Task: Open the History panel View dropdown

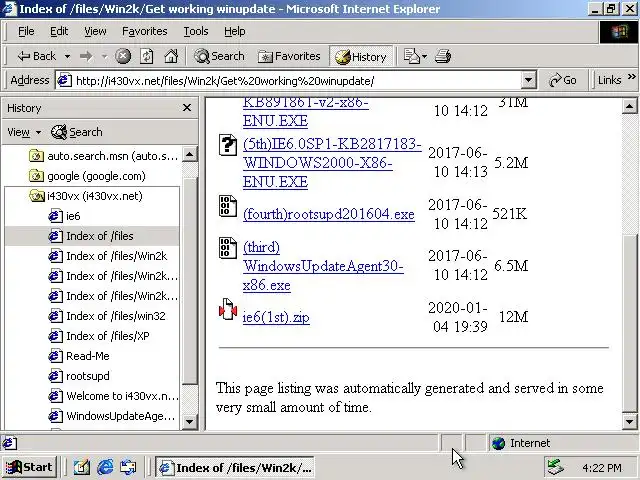Action: tap(24, 132)
